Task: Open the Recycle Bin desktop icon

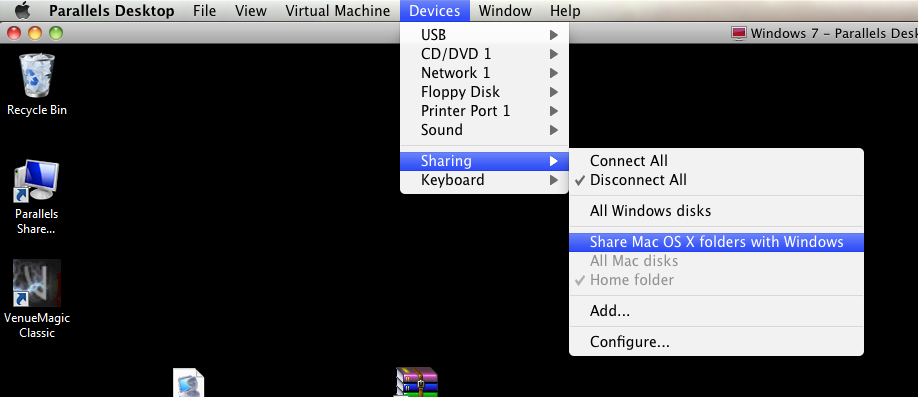Action: (x=37, y=75)
